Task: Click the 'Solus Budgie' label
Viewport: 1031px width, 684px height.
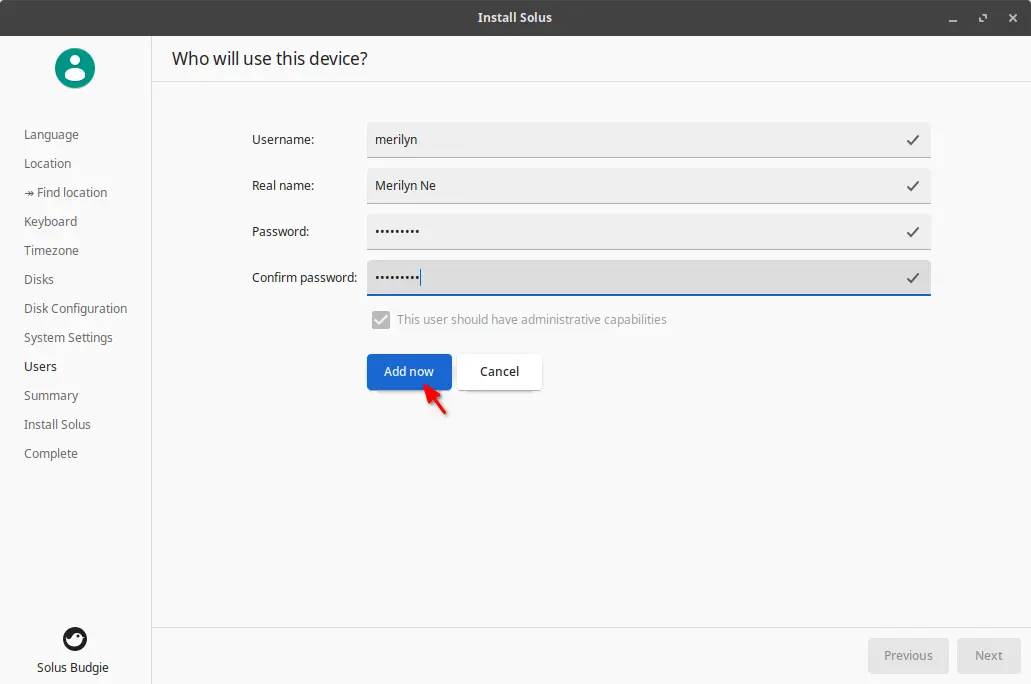Action: tap(72, 668)
